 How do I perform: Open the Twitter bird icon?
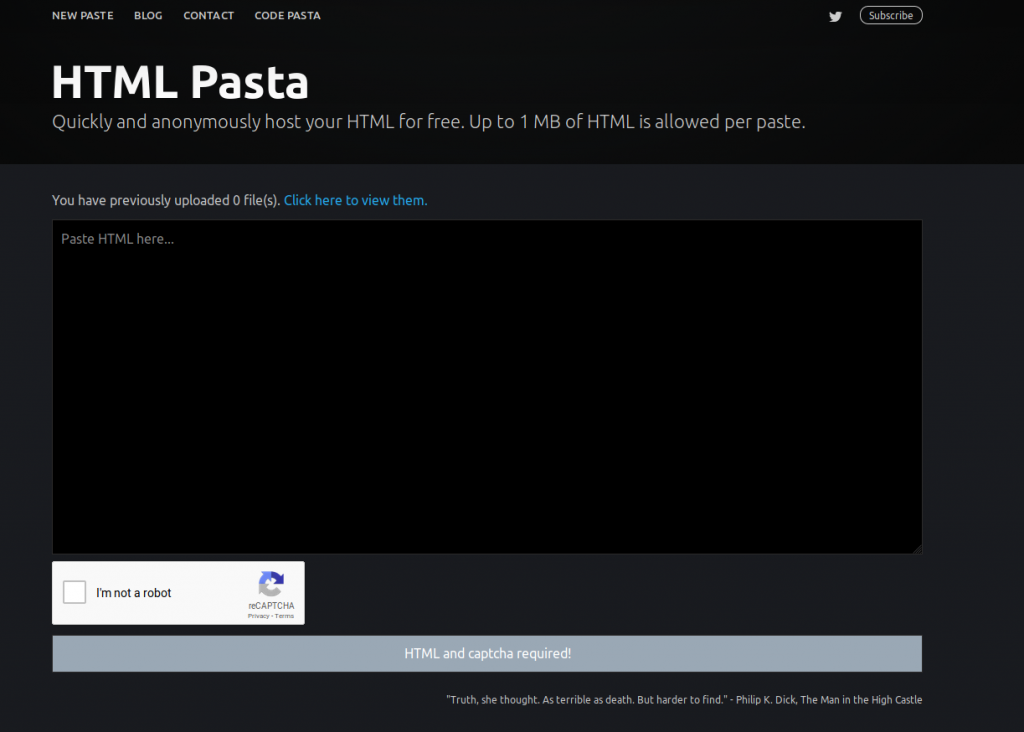[x=835, y=16]
